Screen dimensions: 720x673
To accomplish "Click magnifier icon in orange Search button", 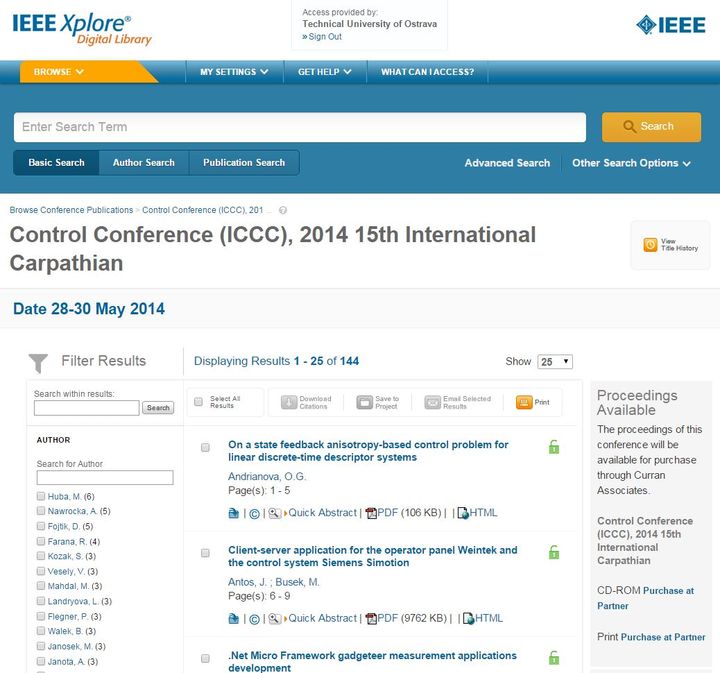I will (630, 127).
